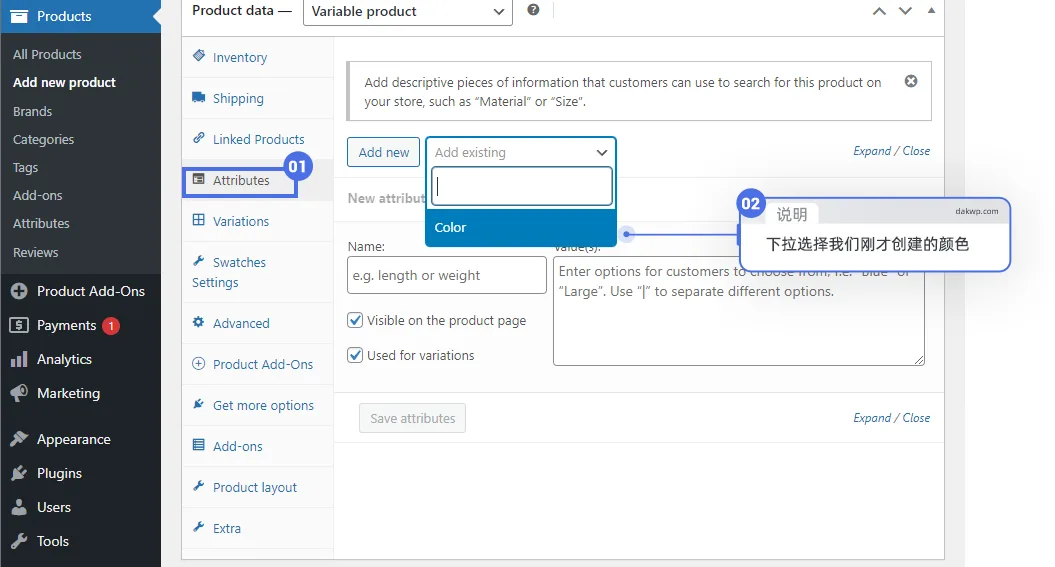Click the Payments notification badge
The width and height of the screenshot is (1055, 567).
(x=111, y=326)
